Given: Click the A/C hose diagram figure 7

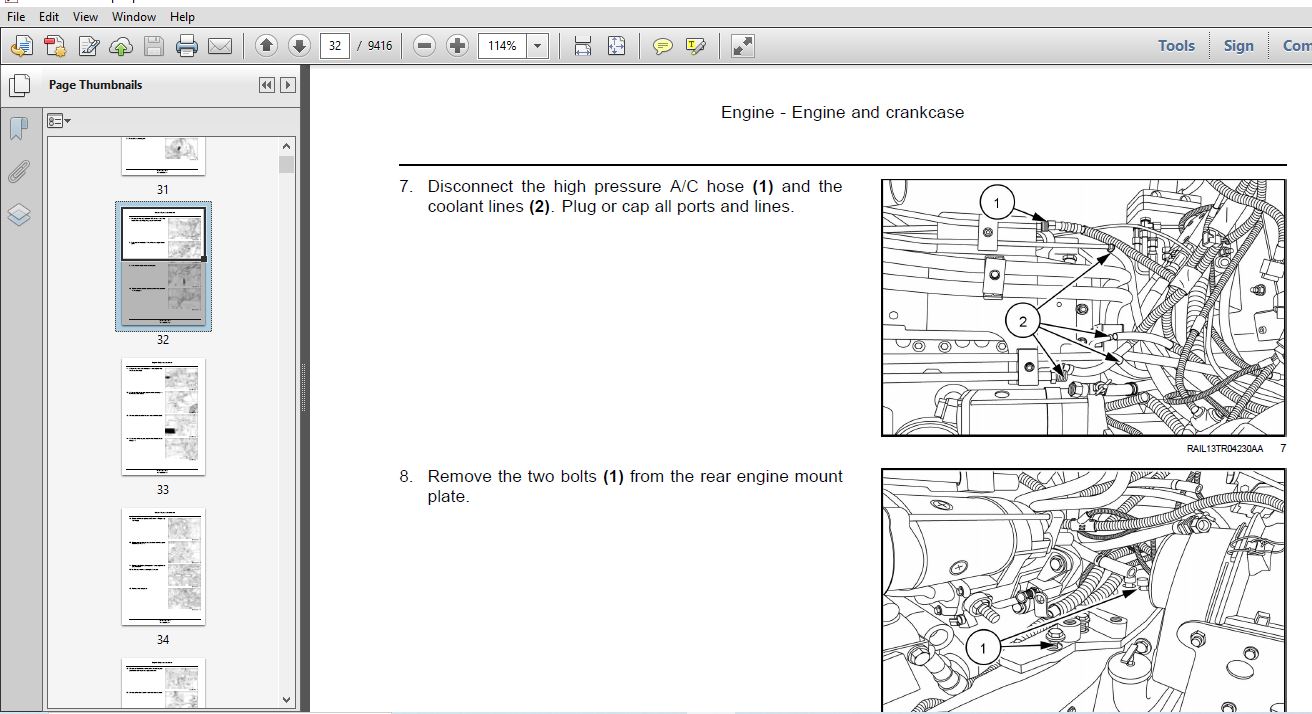Looking at the screenshot, I should pyautogui.click(x=1083, y=308).
